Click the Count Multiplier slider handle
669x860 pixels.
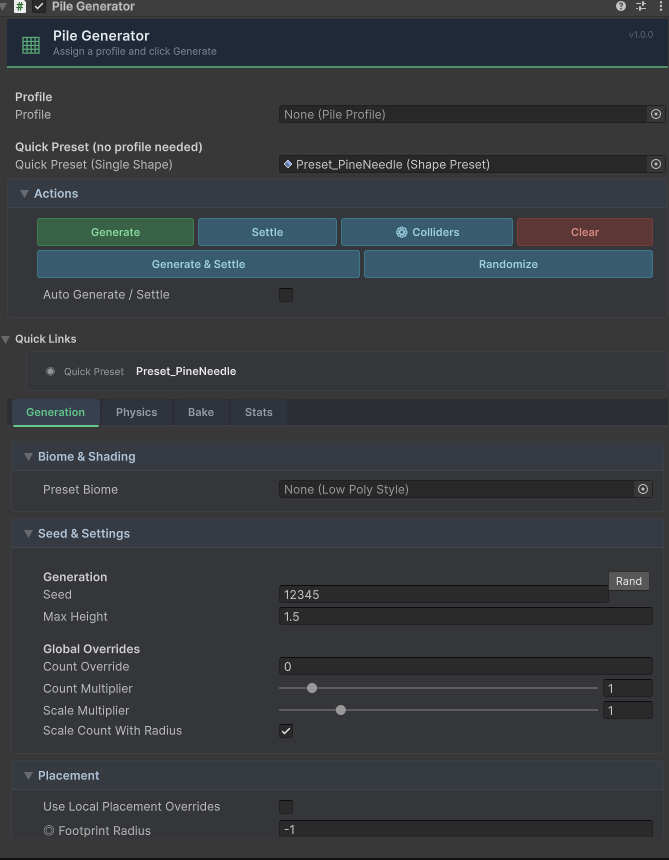point(312,688)
